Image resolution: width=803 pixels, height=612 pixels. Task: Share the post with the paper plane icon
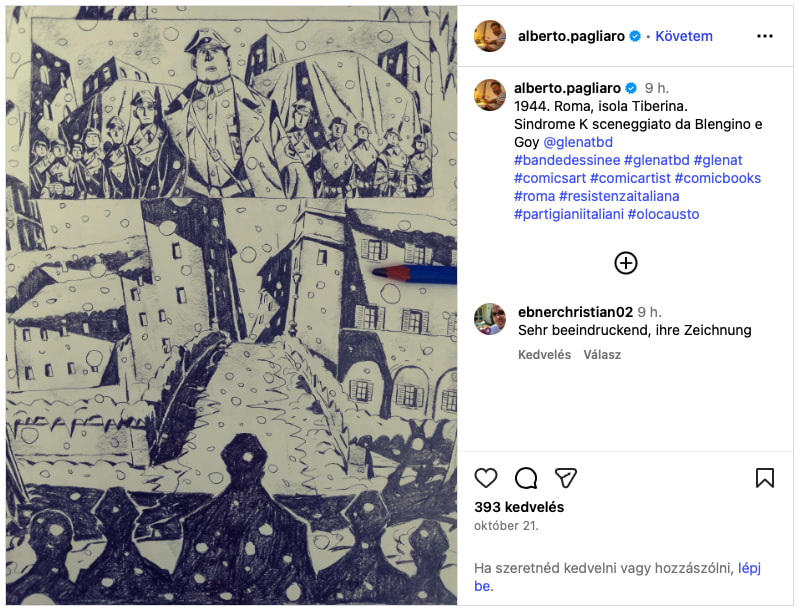pyautogui.click(x=566, y=478)
